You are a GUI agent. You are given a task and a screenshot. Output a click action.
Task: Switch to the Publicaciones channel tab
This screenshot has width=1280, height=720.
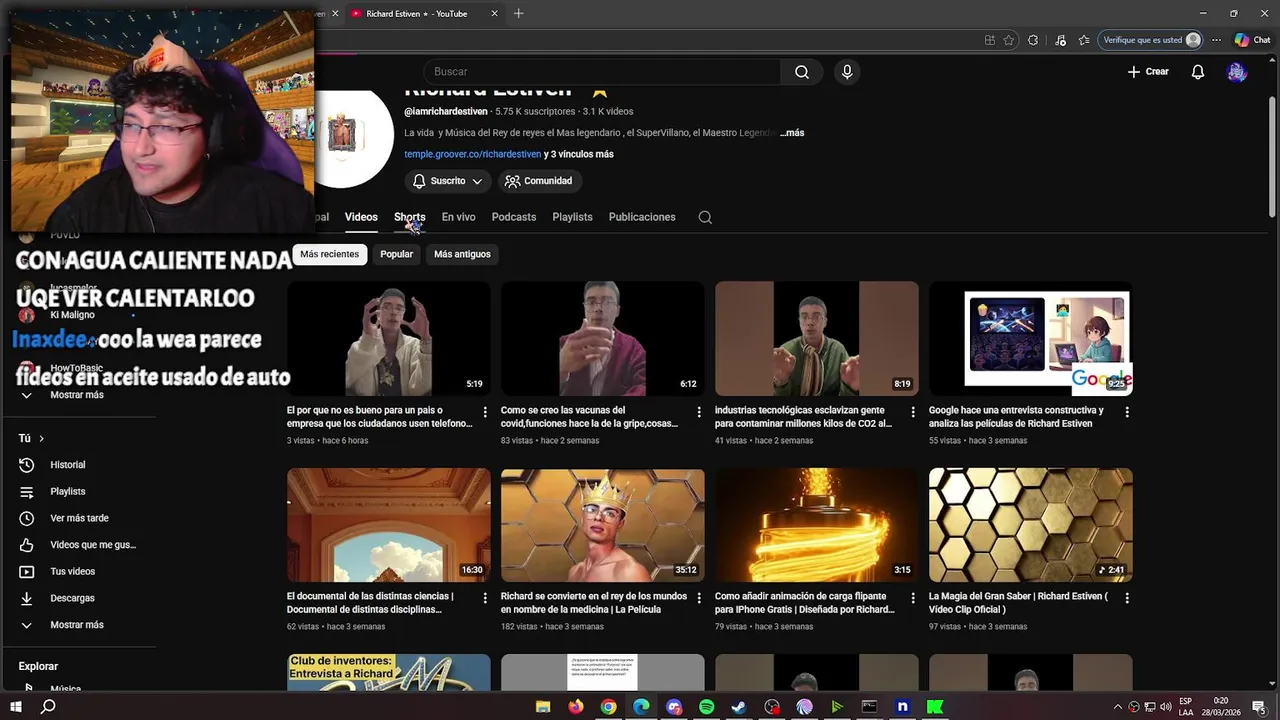coord(642,217)
